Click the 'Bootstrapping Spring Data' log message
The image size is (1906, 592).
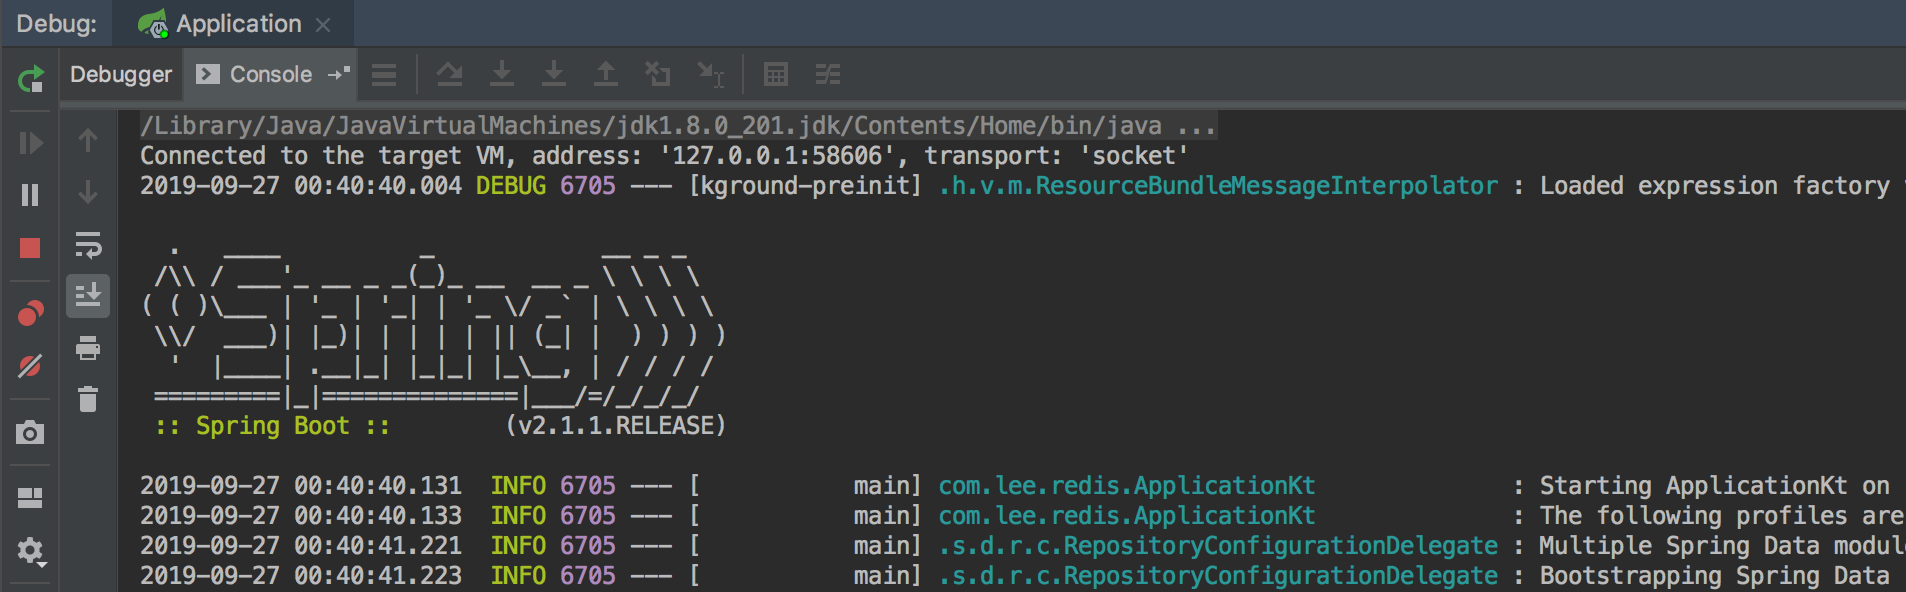click(x=1715, y=576)
